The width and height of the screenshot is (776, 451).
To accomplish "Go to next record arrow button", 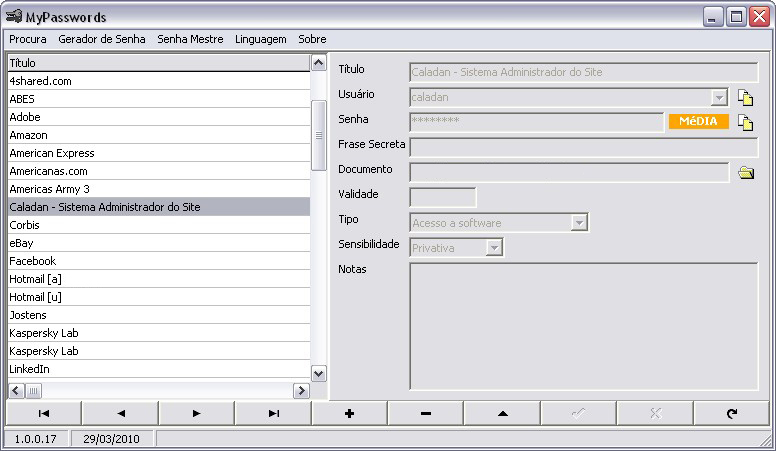I will point(196,413).
